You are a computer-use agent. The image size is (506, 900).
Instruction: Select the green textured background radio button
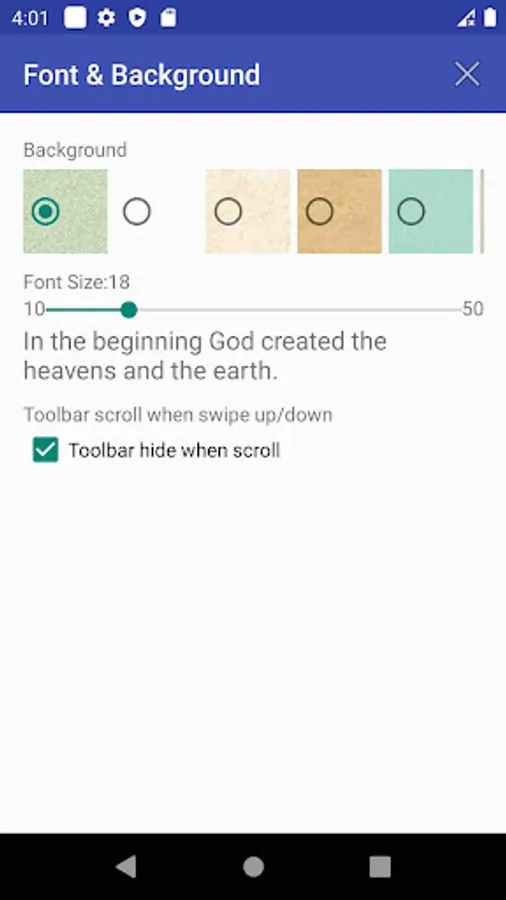coord(45,211)
